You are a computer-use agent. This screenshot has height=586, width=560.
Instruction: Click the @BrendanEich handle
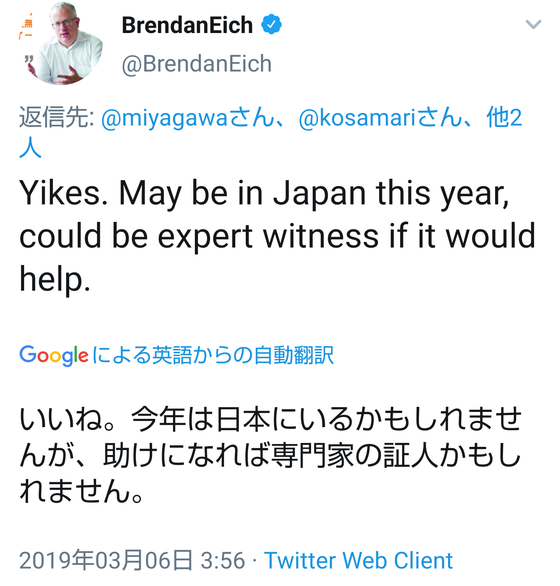pos(197,64)
